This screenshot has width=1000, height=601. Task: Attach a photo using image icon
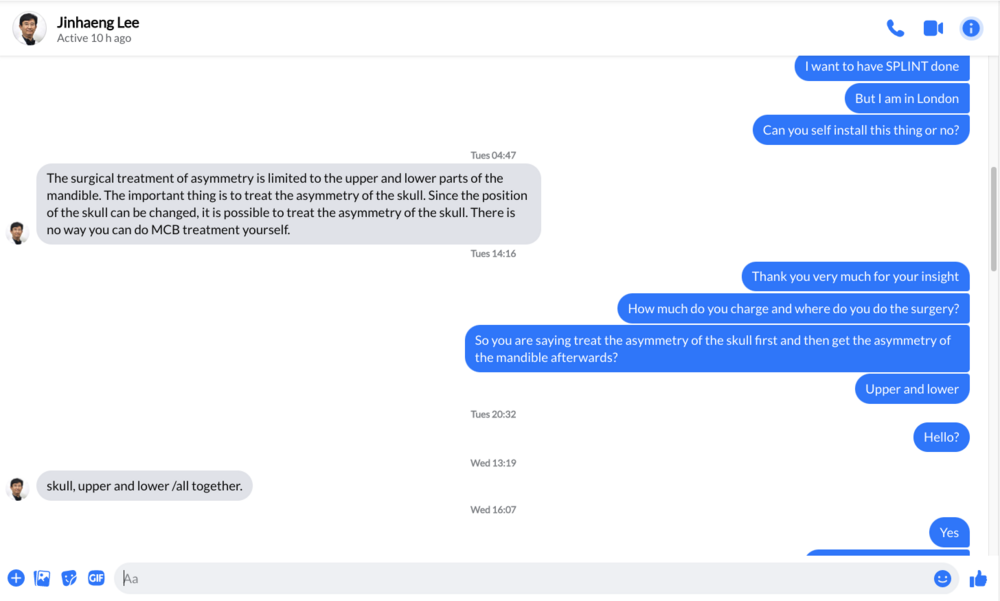point(42,578)
